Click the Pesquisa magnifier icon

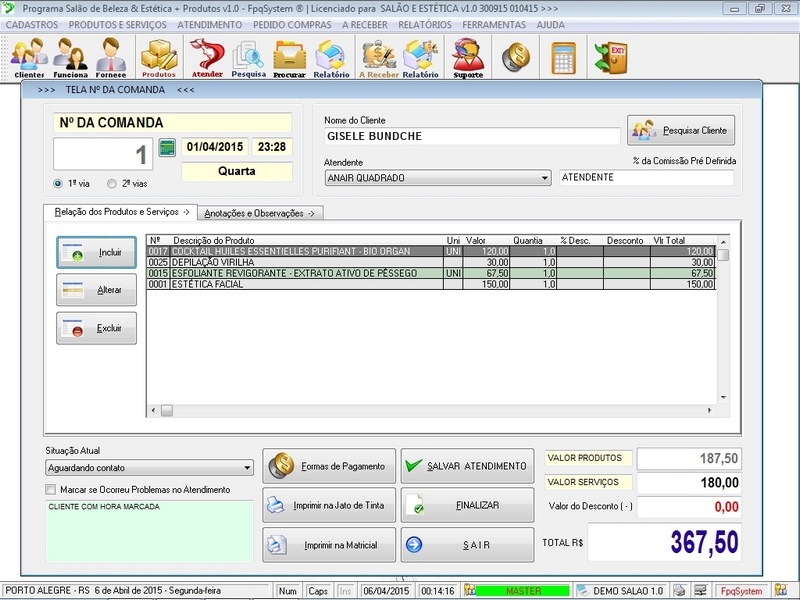tap(248, 57)
